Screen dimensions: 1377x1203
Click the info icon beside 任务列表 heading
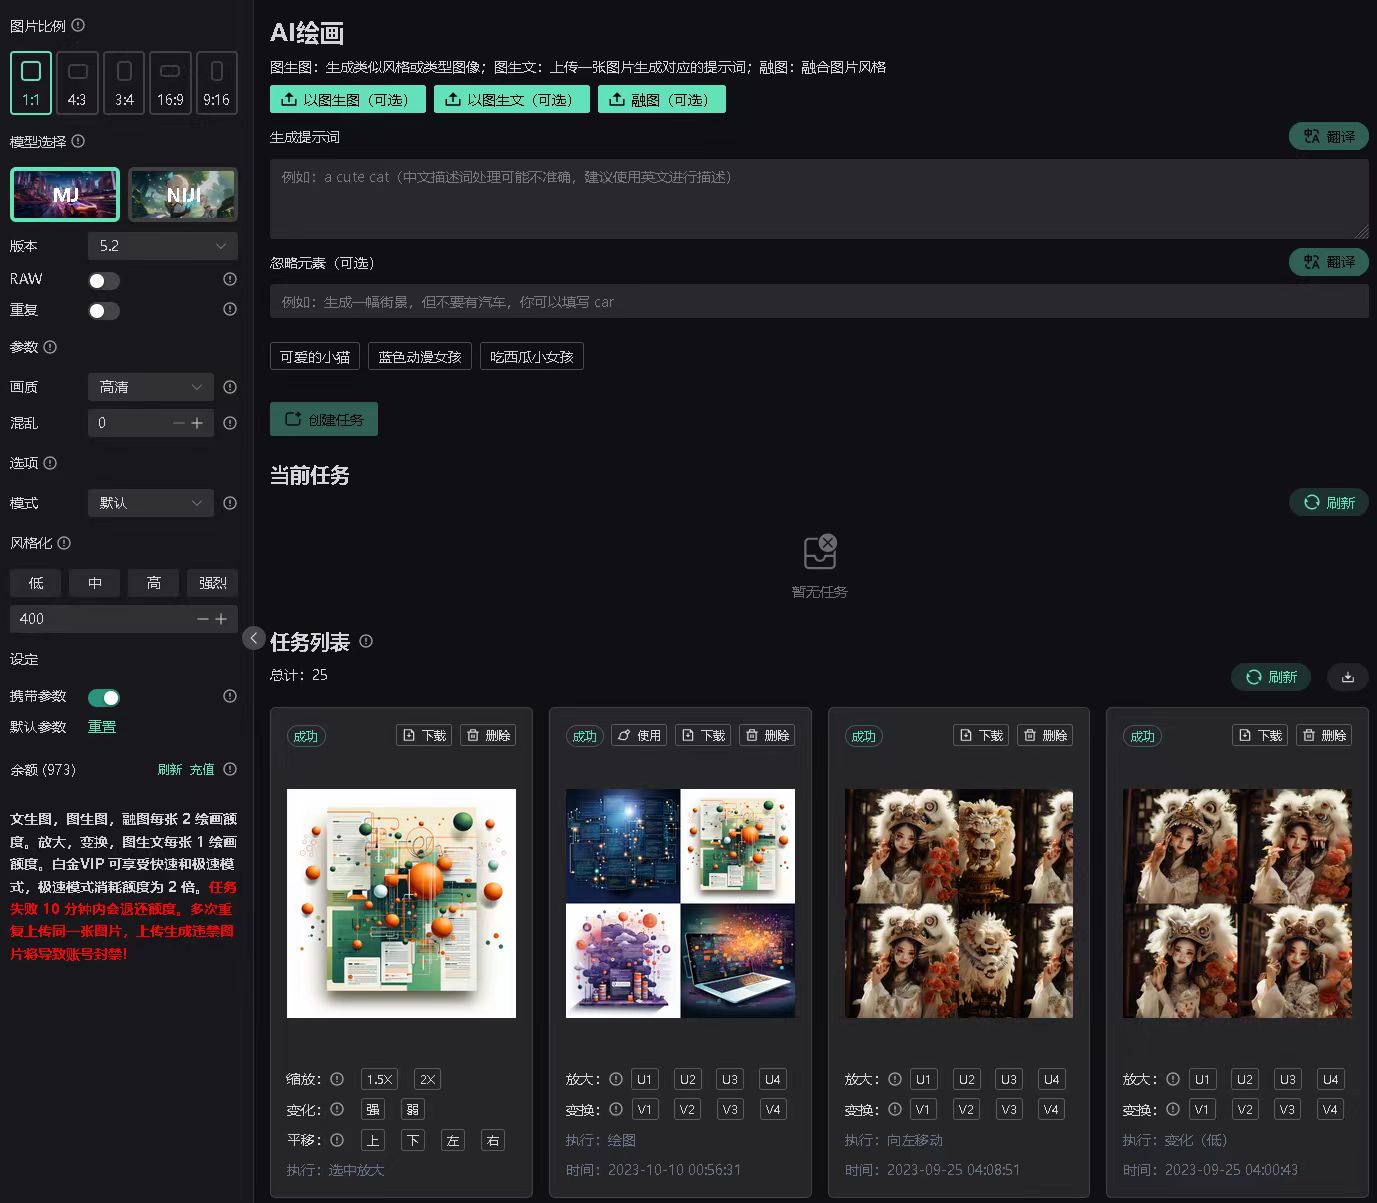click(366, 641)
